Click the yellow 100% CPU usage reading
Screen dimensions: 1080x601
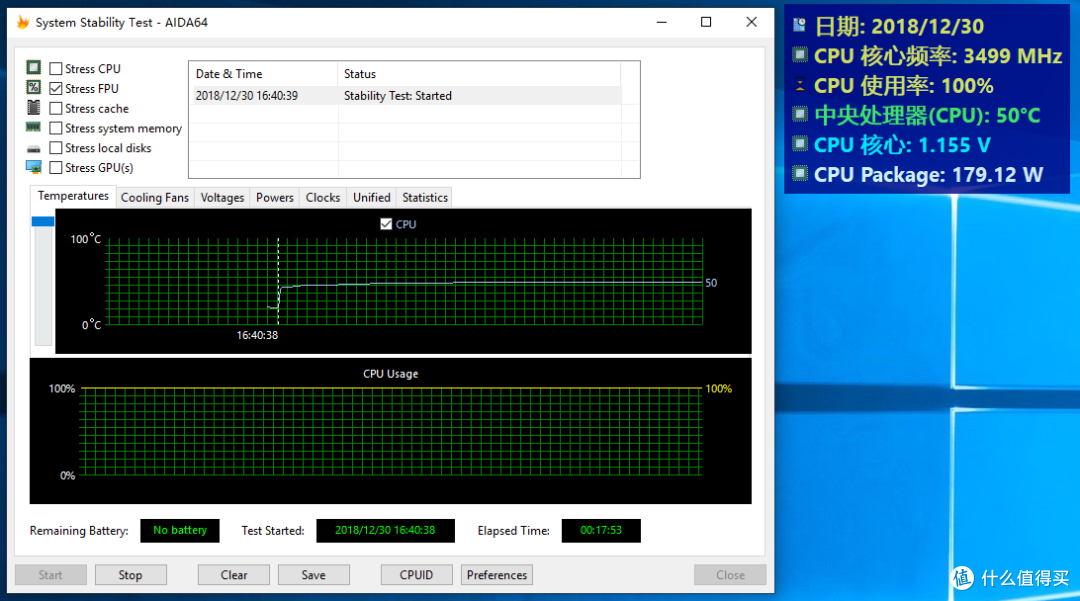tap(718, 388)
